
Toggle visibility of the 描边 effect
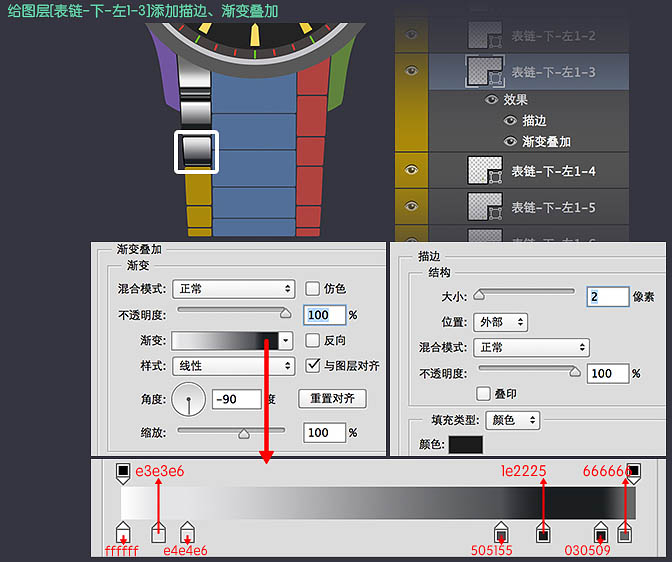(510, 120)
